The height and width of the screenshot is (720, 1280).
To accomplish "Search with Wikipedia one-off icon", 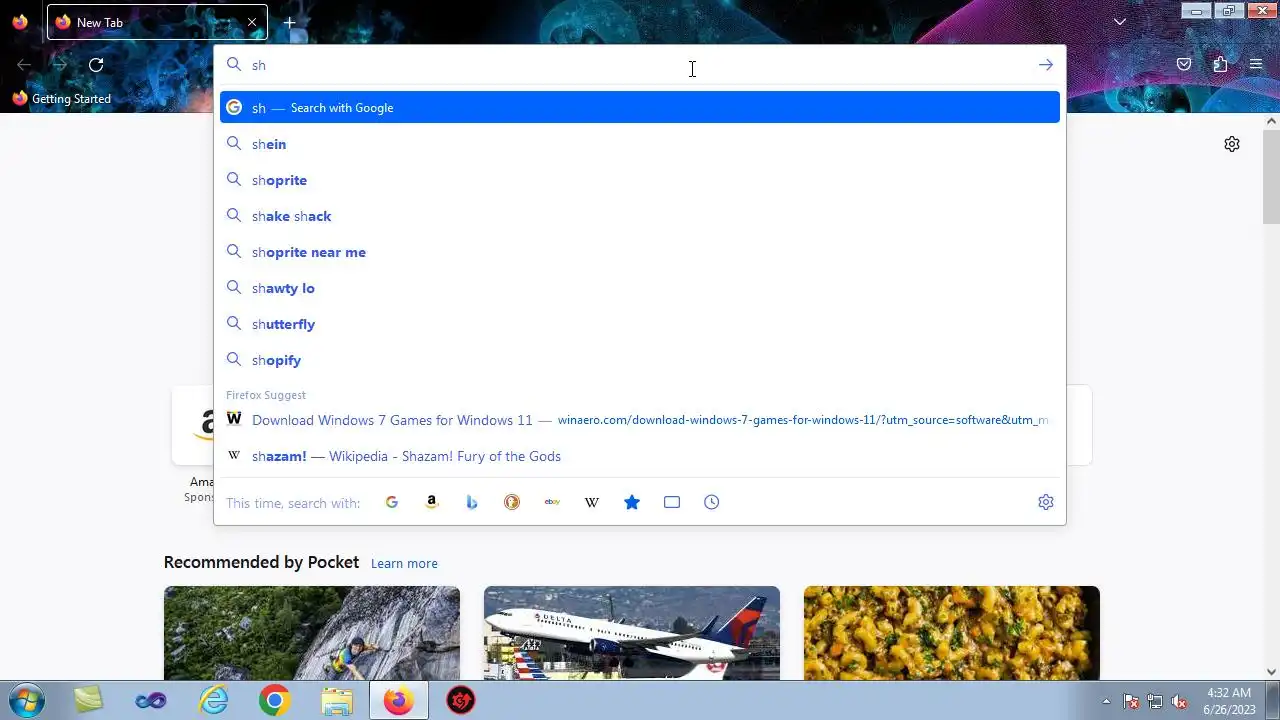I will [592, 502].
